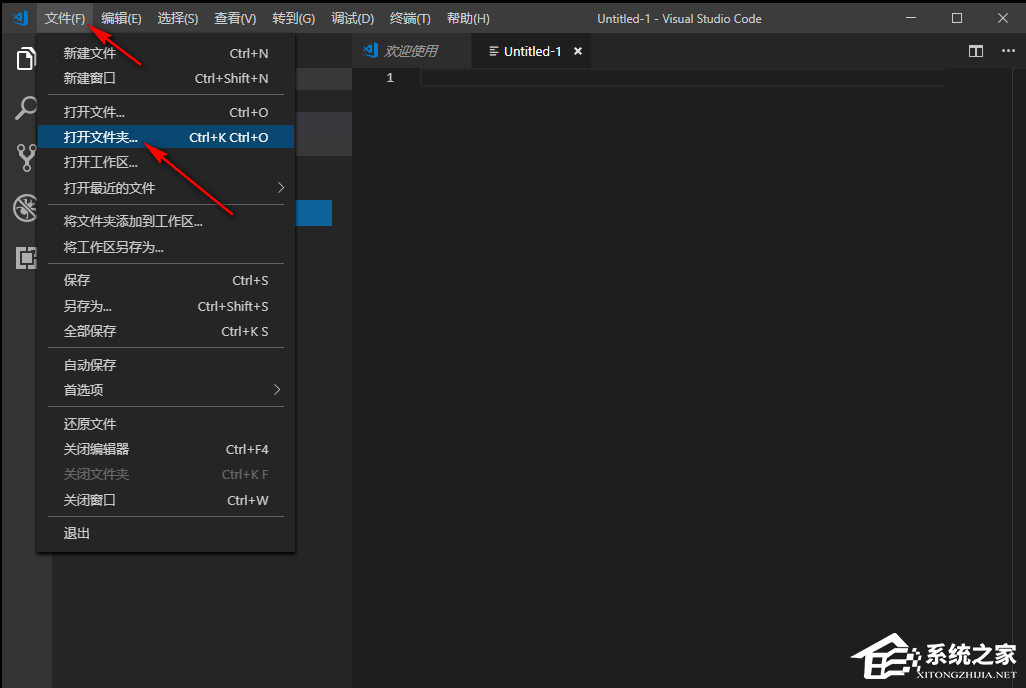
Task: Click 退出 to exit the application
Action: pyautogui.click(x=77, y=532)
